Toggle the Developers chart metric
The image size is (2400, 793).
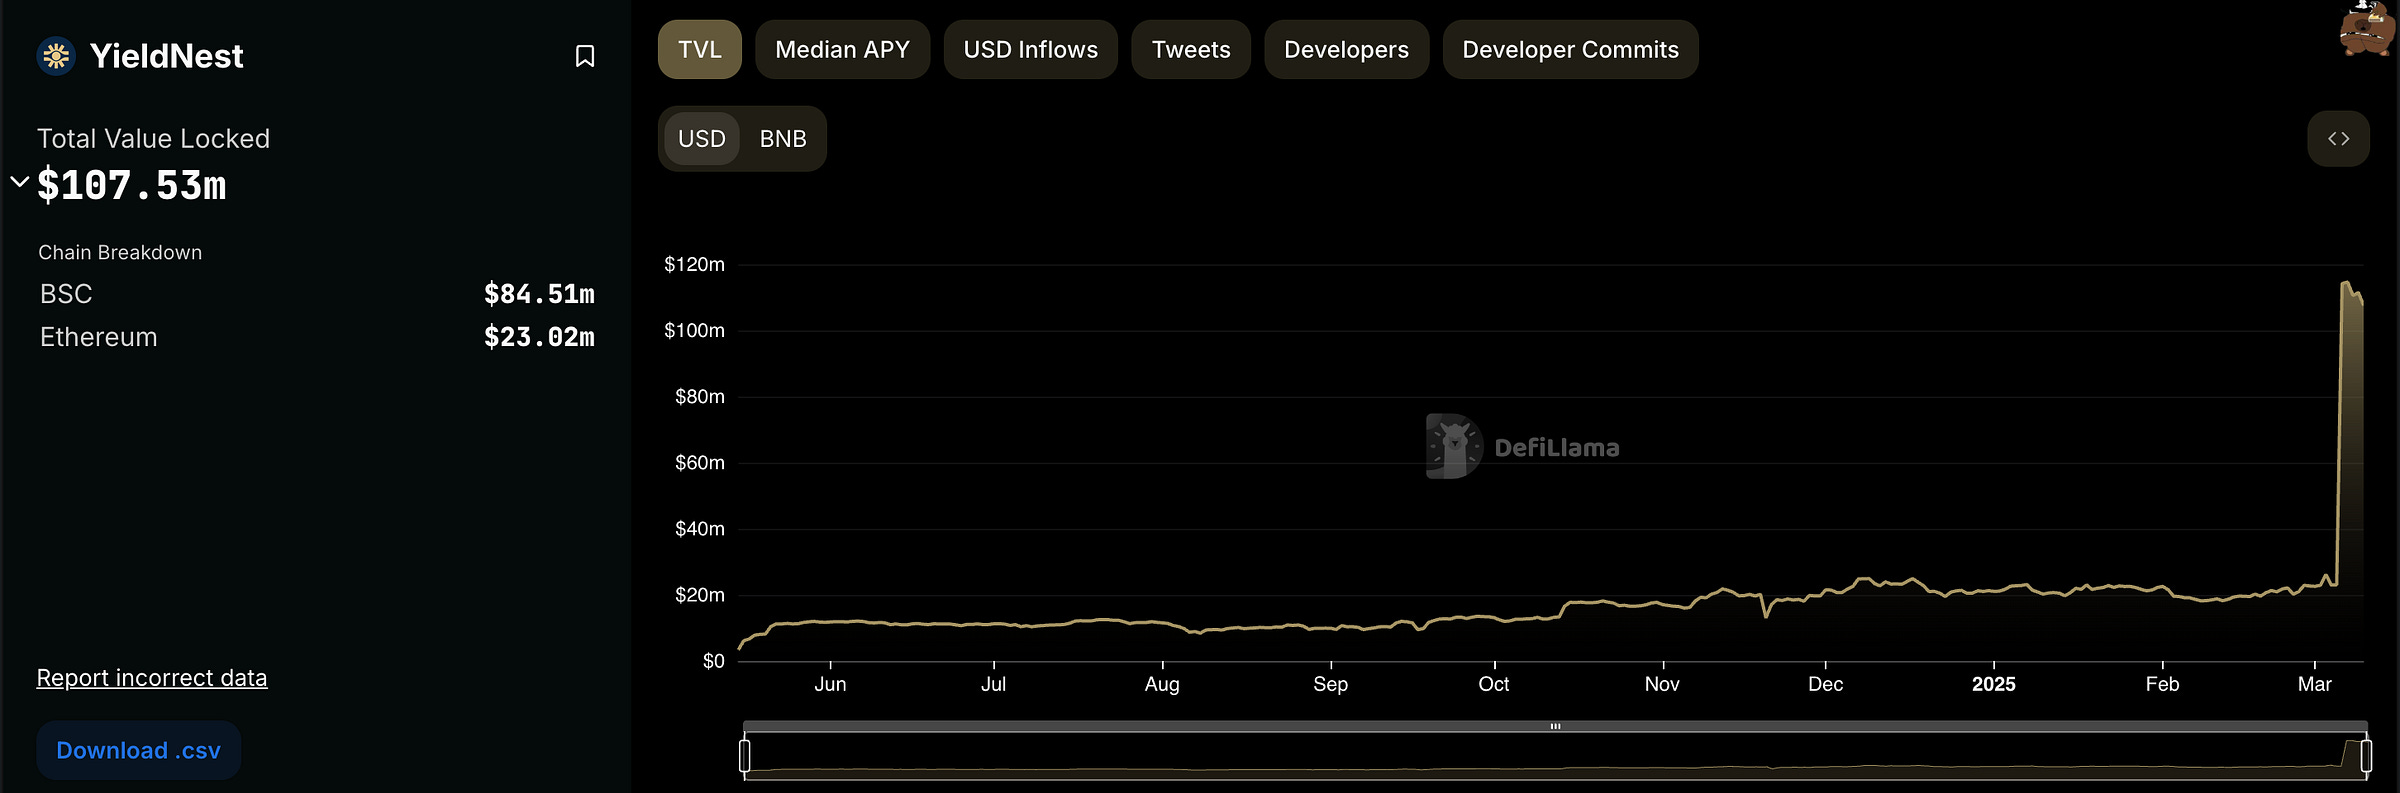pos(1346,49)
